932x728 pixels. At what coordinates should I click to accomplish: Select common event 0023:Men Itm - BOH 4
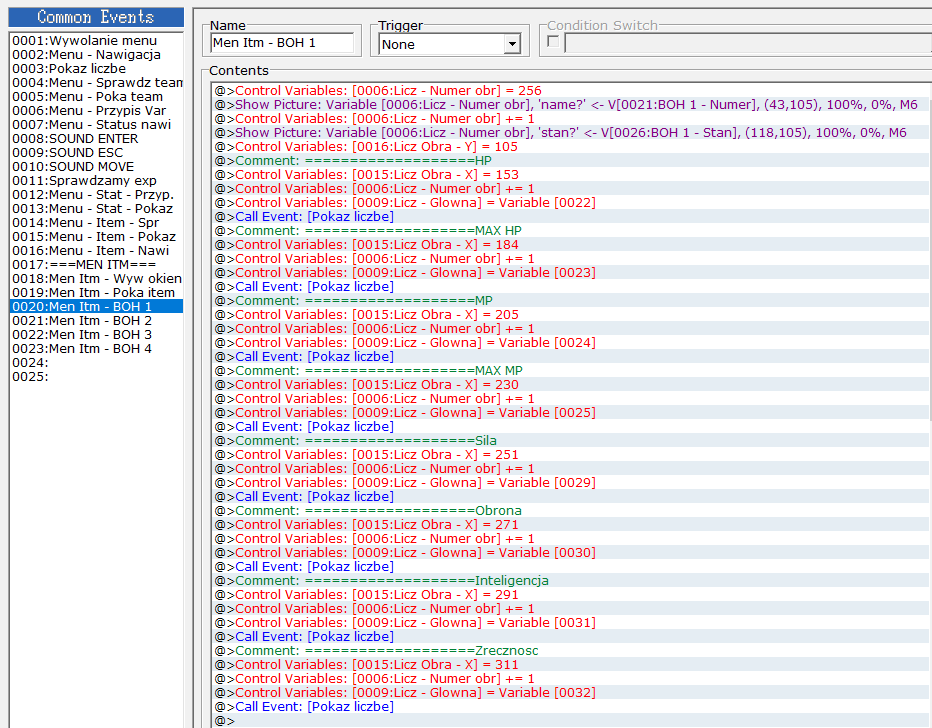(97, 349)
